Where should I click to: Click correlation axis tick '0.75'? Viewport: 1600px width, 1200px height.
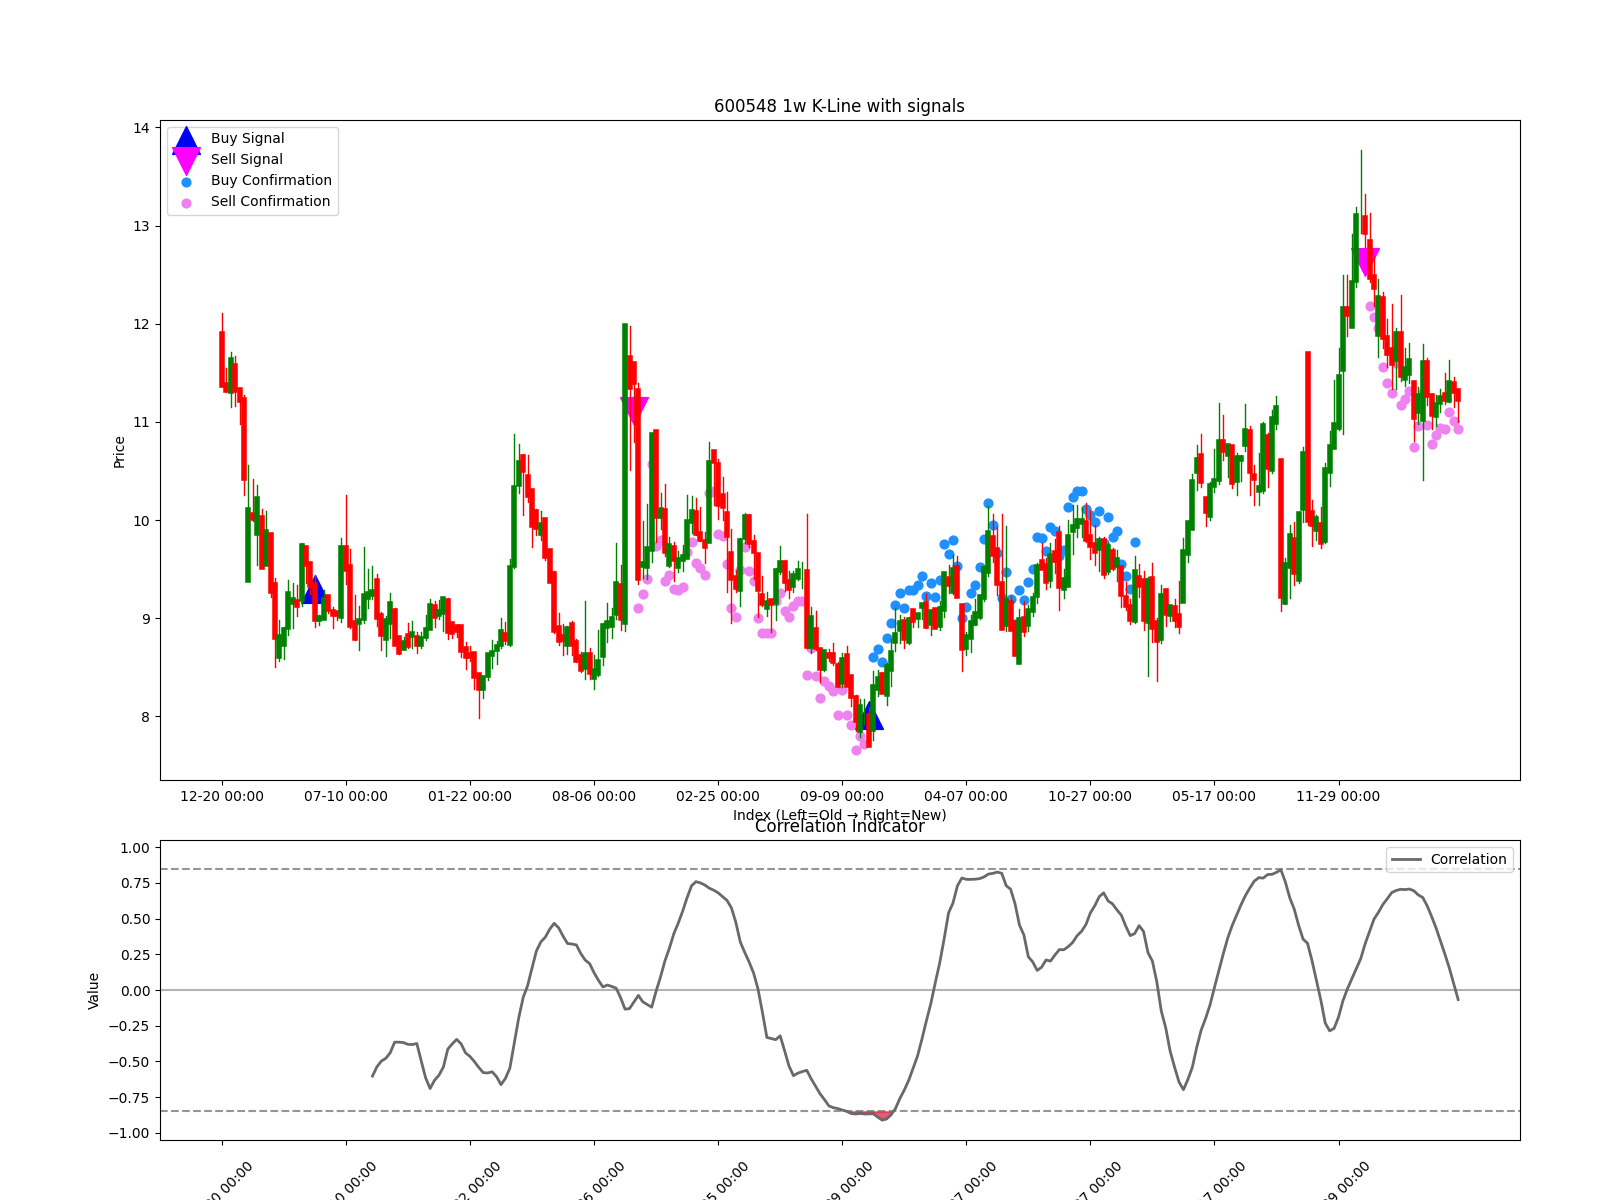pyautogui.click(x=134, y=883)
